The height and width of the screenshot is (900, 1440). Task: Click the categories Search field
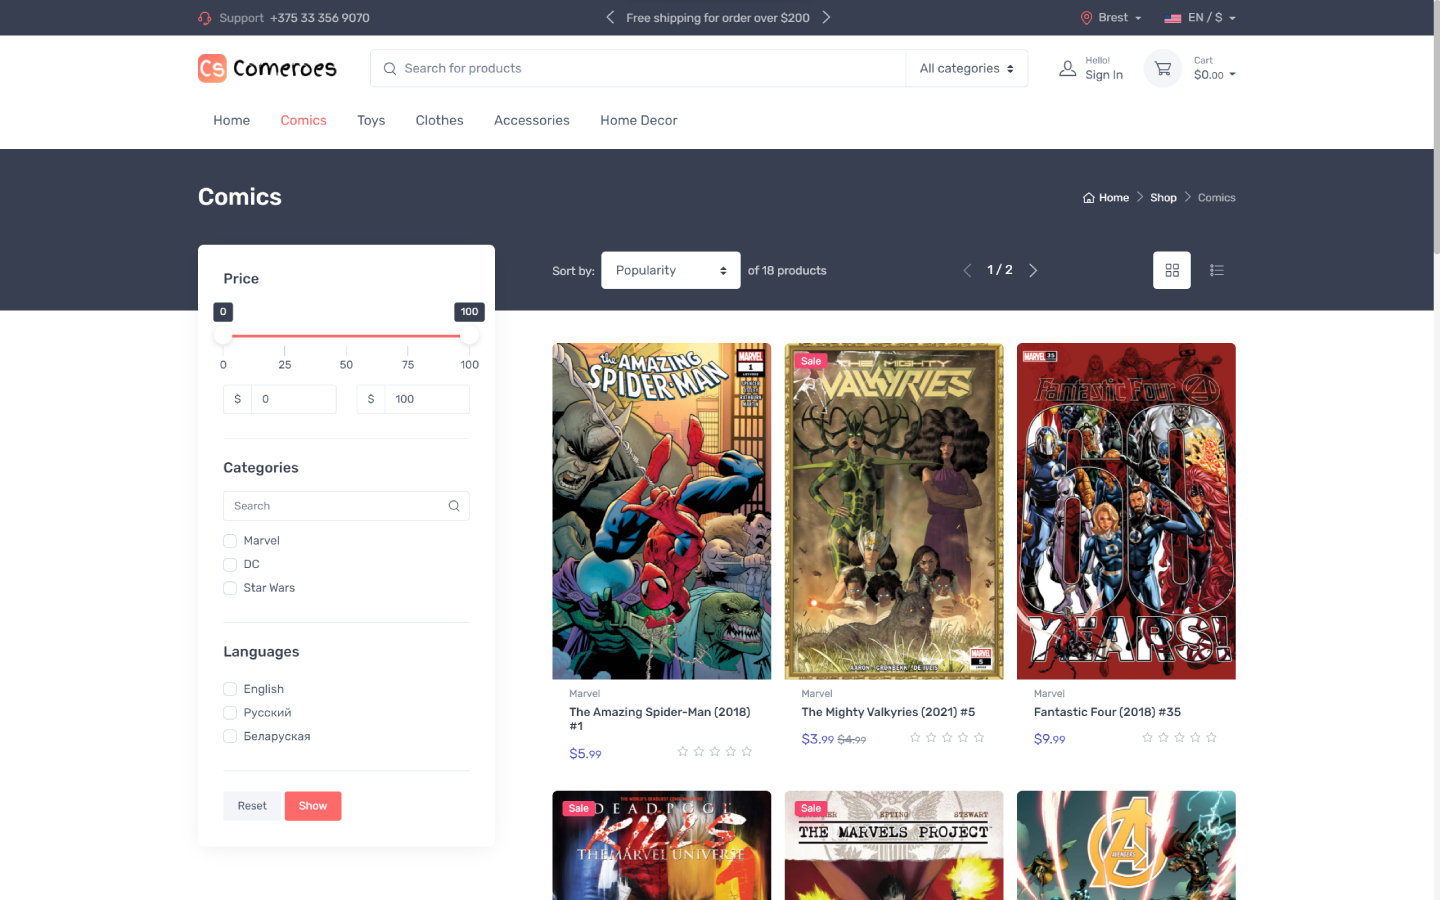[x=346, y=506]
